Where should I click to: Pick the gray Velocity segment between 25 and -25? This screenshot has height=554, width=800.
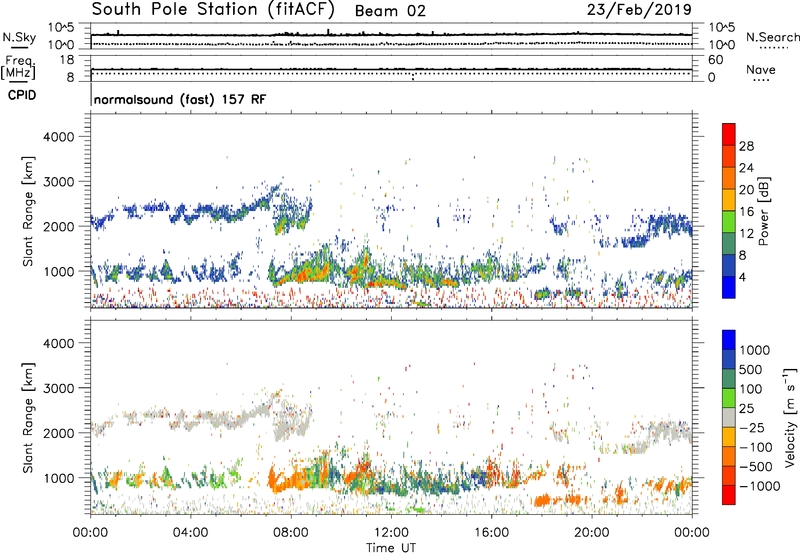click(x=729, y=418)
